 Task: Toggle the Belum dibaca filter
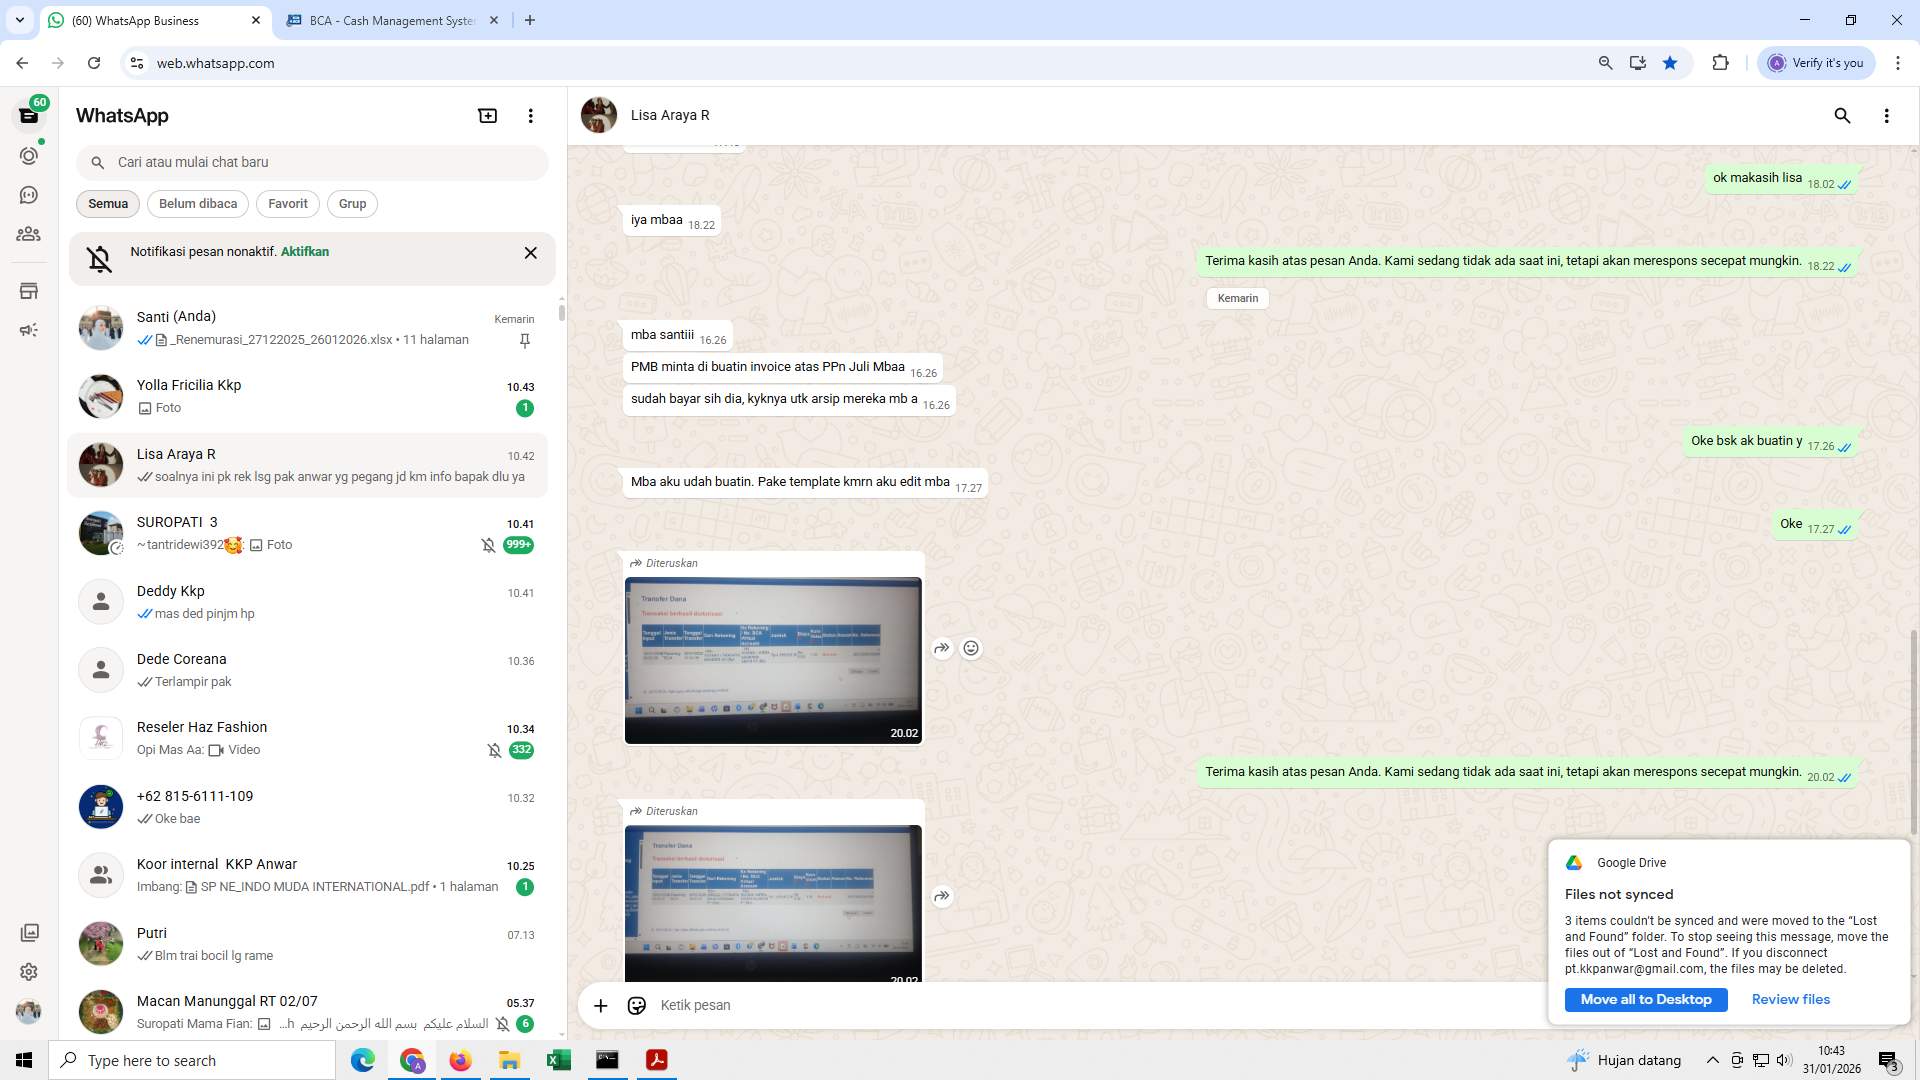197,203
